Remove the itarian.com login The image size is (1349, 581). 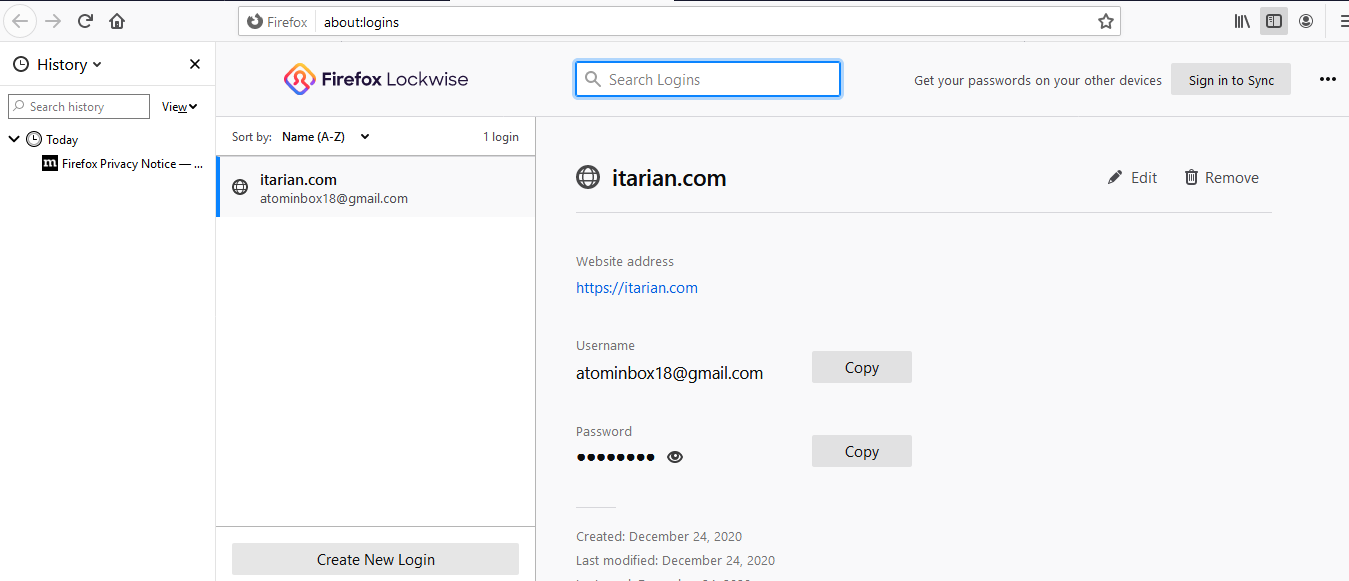1221,177
